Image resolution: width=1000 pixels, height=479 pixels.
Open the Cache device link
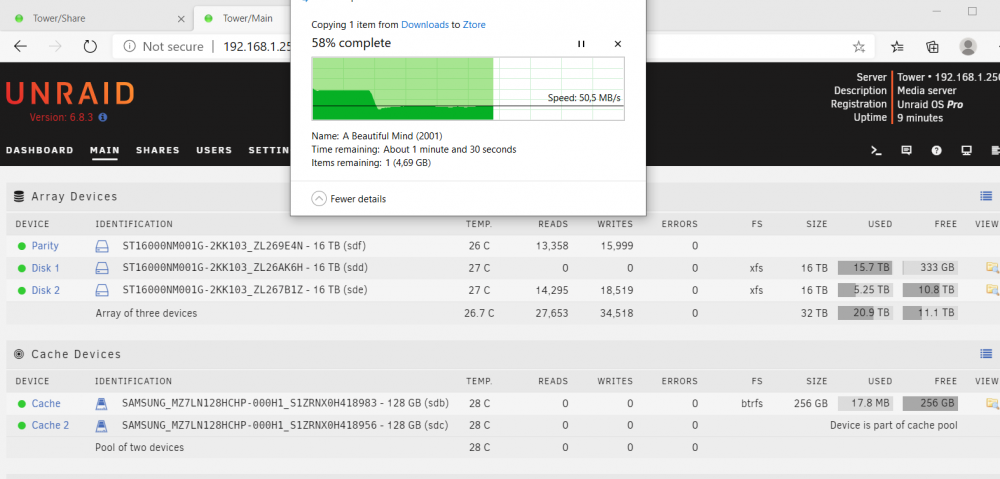tap(46, 403)
